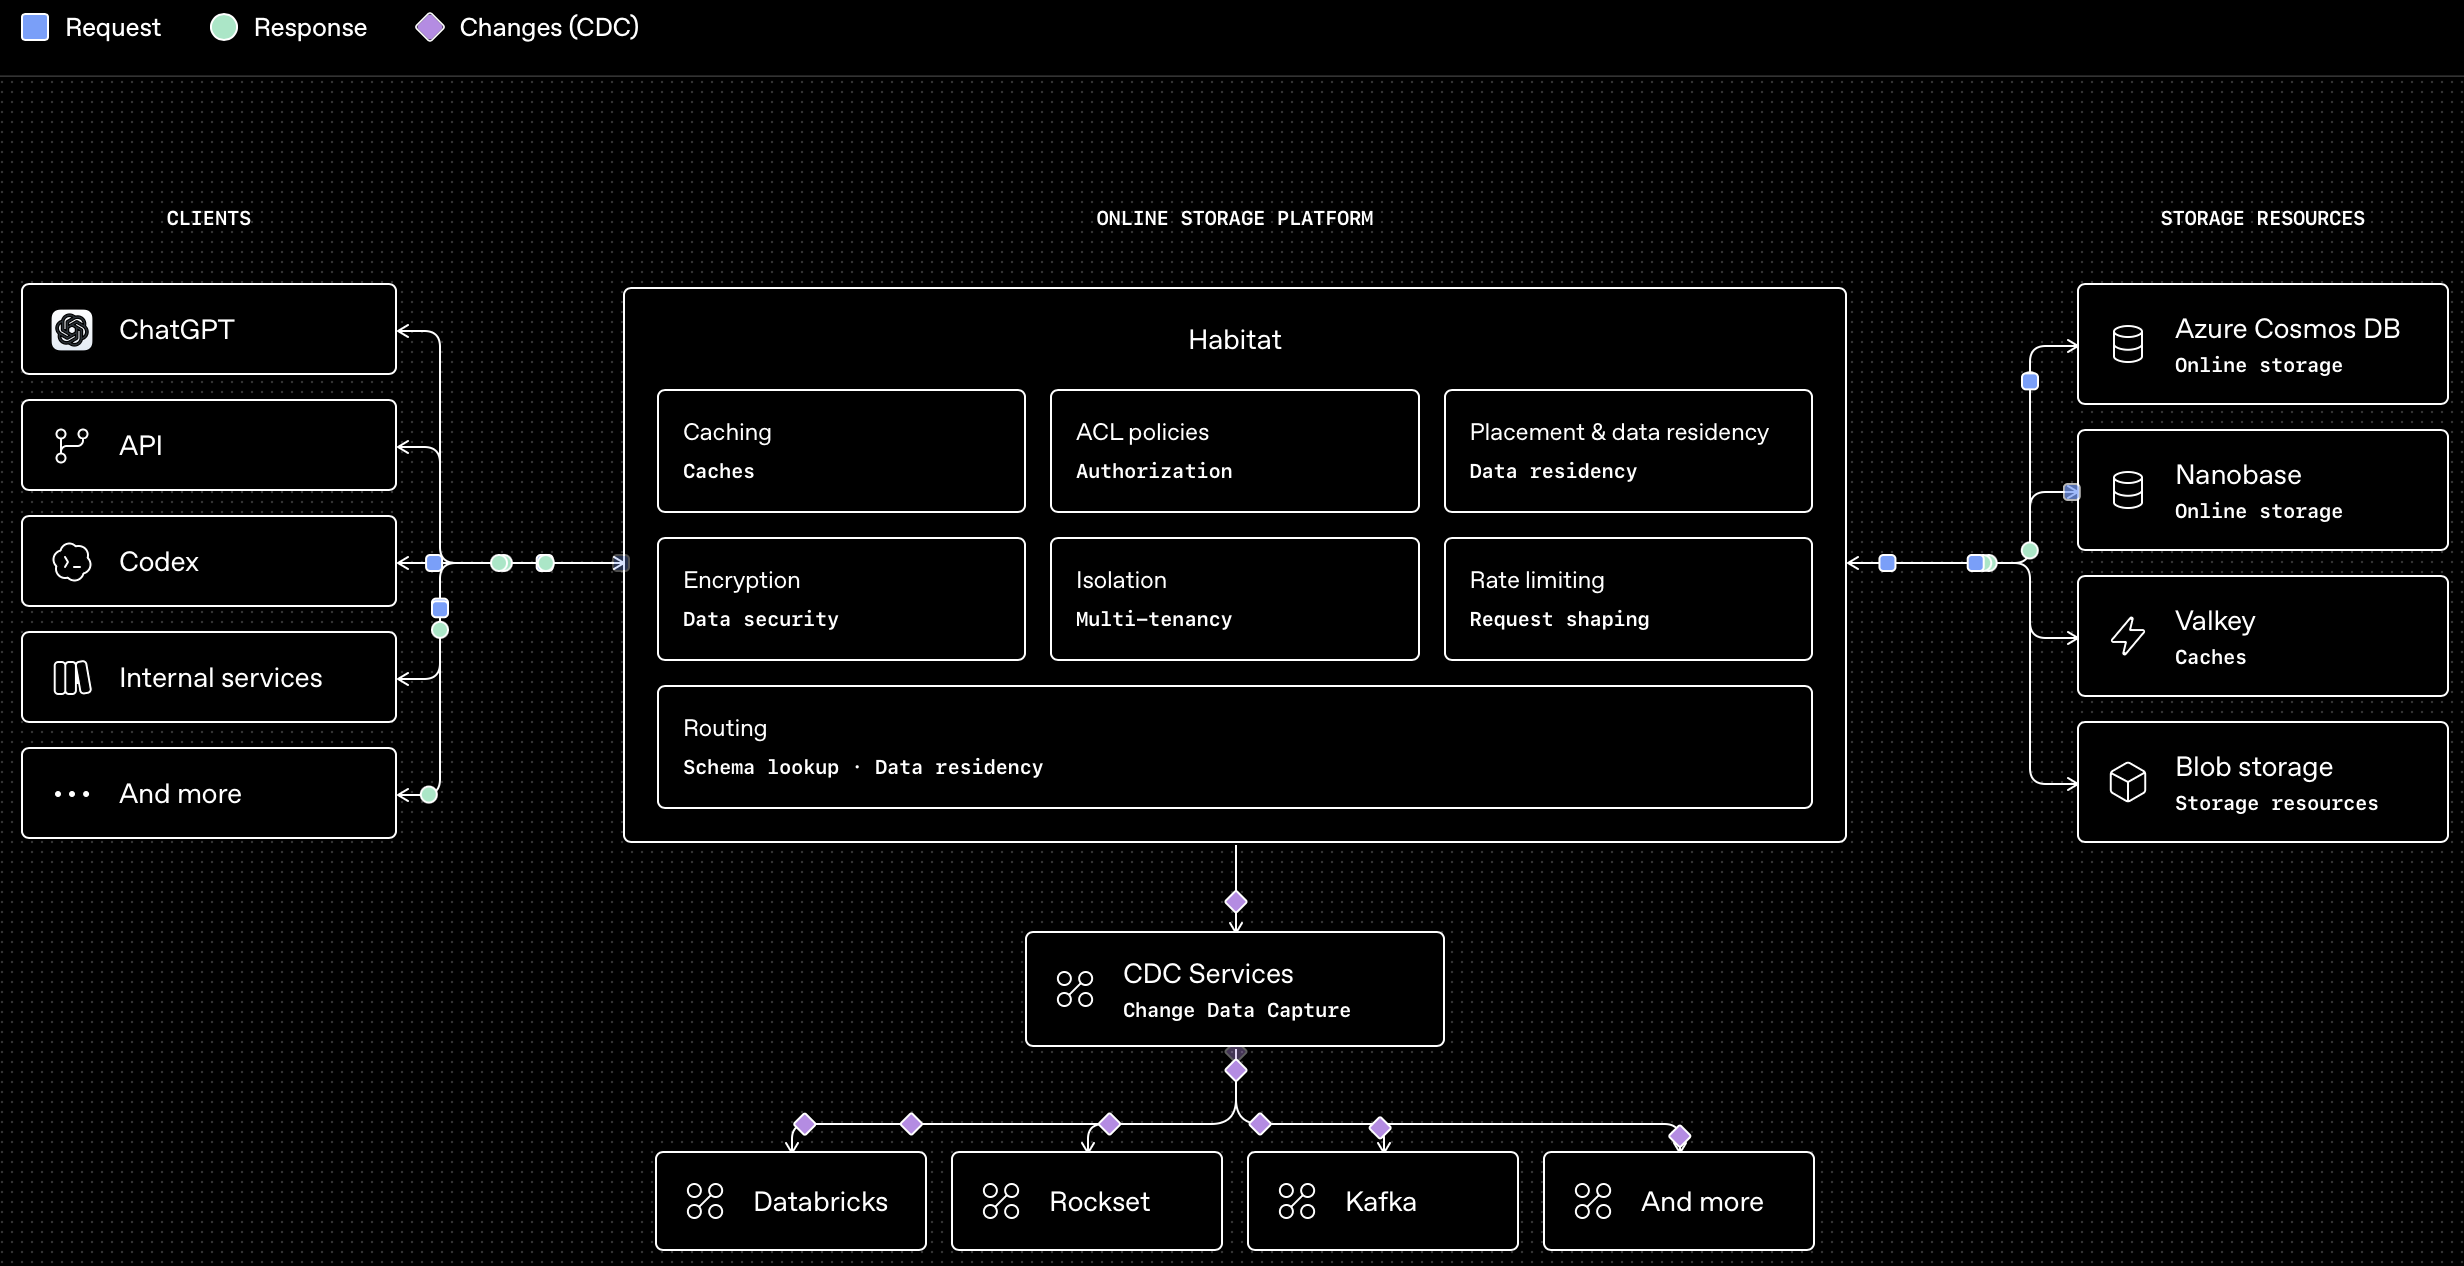Click the icon beside And more under CDC
Viewport: 2464px width, 1266px height.
point(1593,1201)
